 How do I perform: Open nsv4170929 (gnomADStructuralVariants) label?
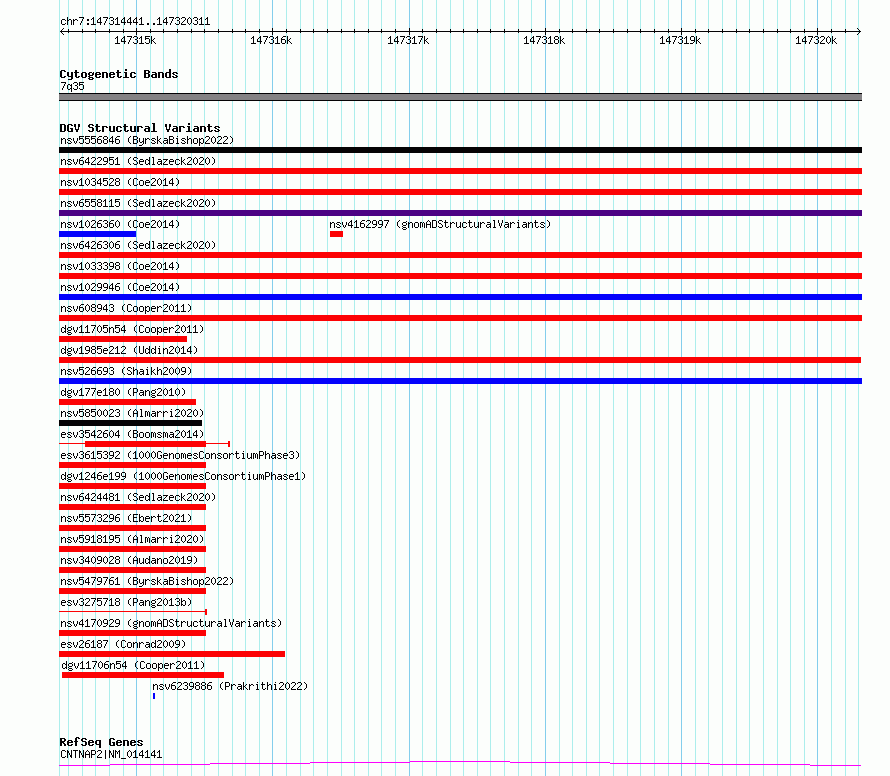(171, 623)
